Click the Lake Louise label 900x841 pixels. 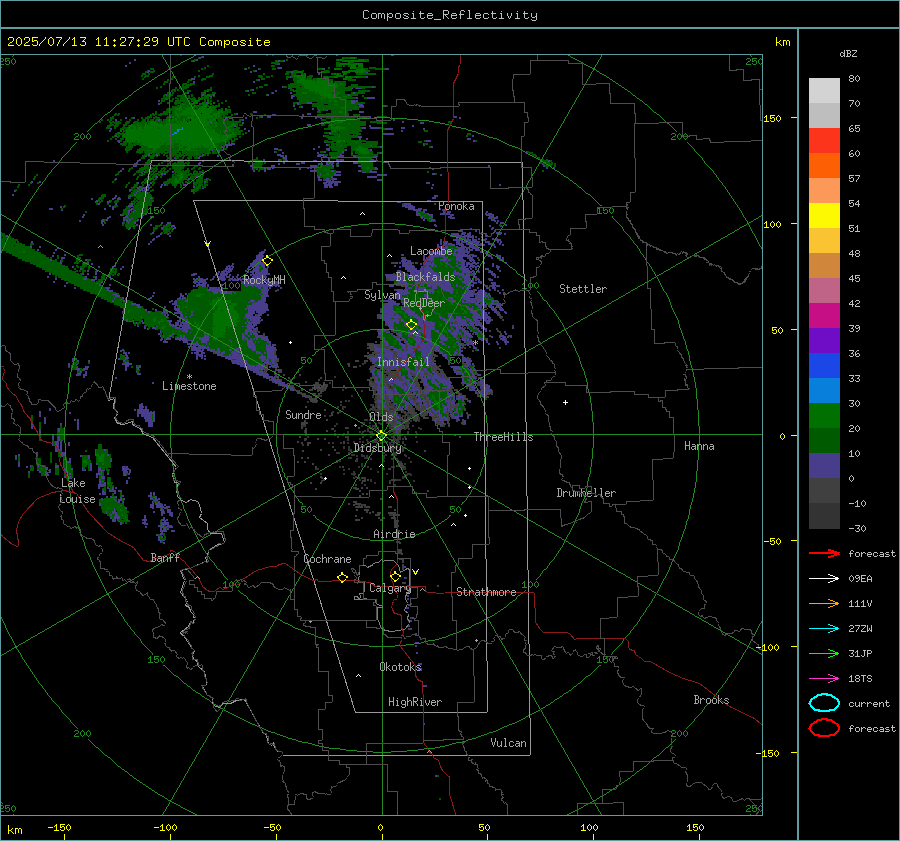point(77,491)
